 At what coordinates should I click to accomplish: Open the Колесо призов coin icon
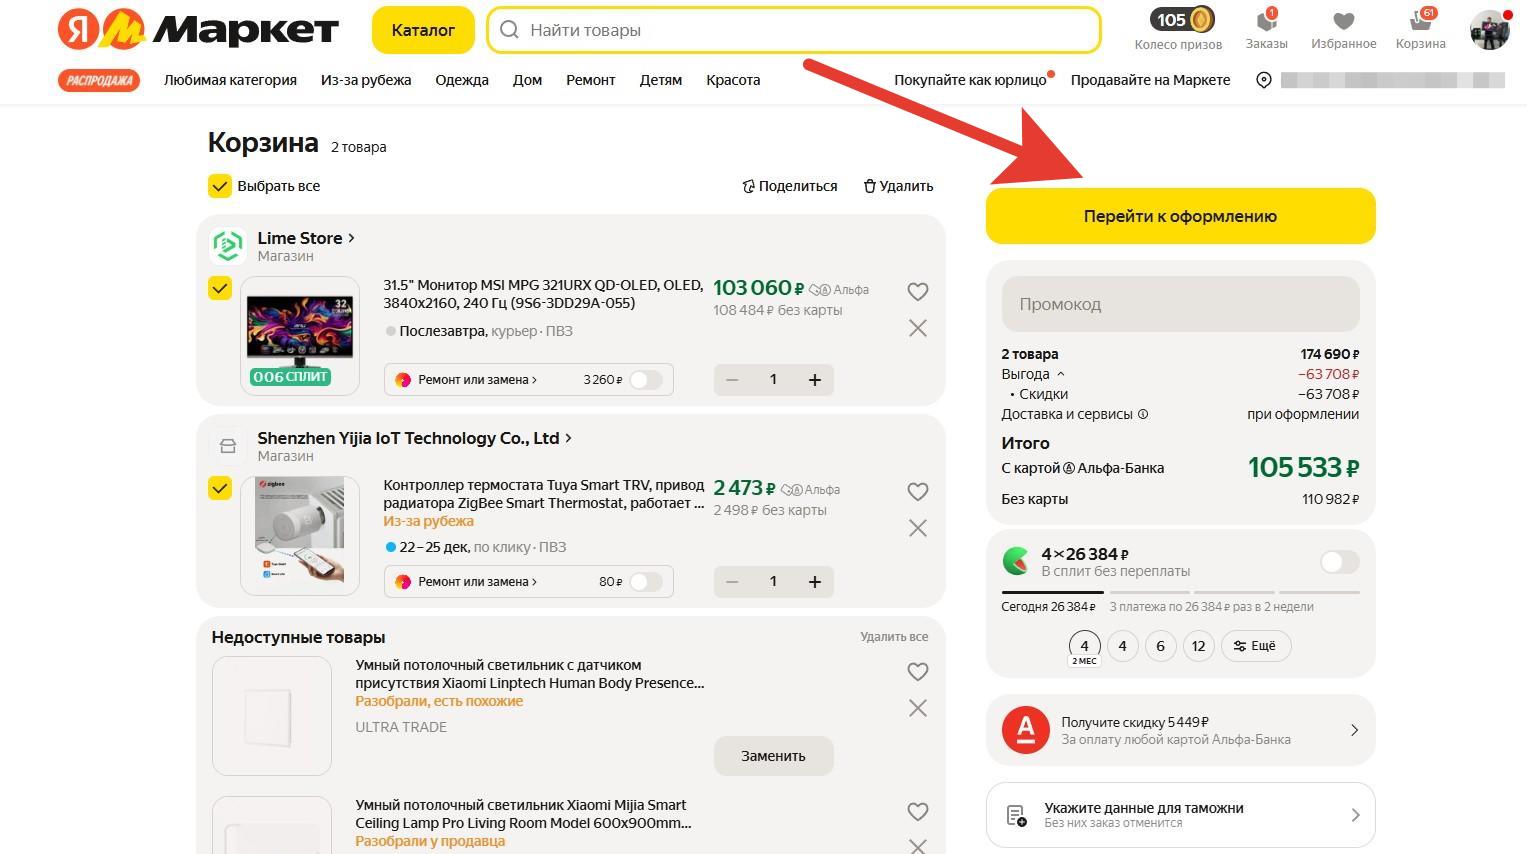1201,20
